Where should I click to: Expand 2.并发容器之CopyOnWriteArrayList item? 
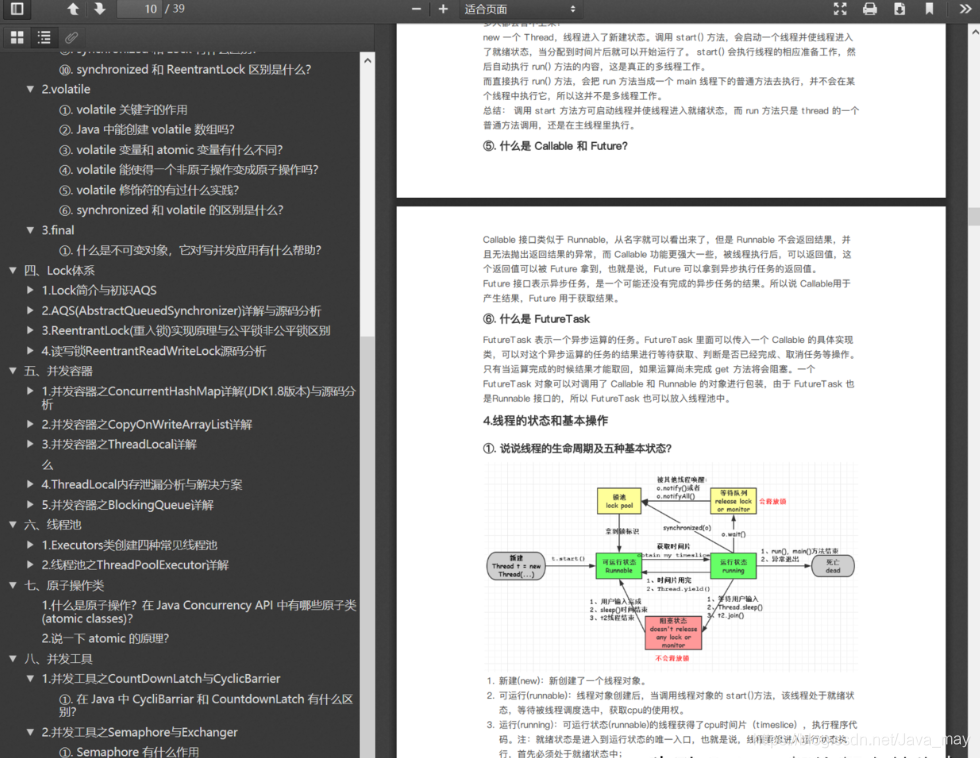point(30,424)
